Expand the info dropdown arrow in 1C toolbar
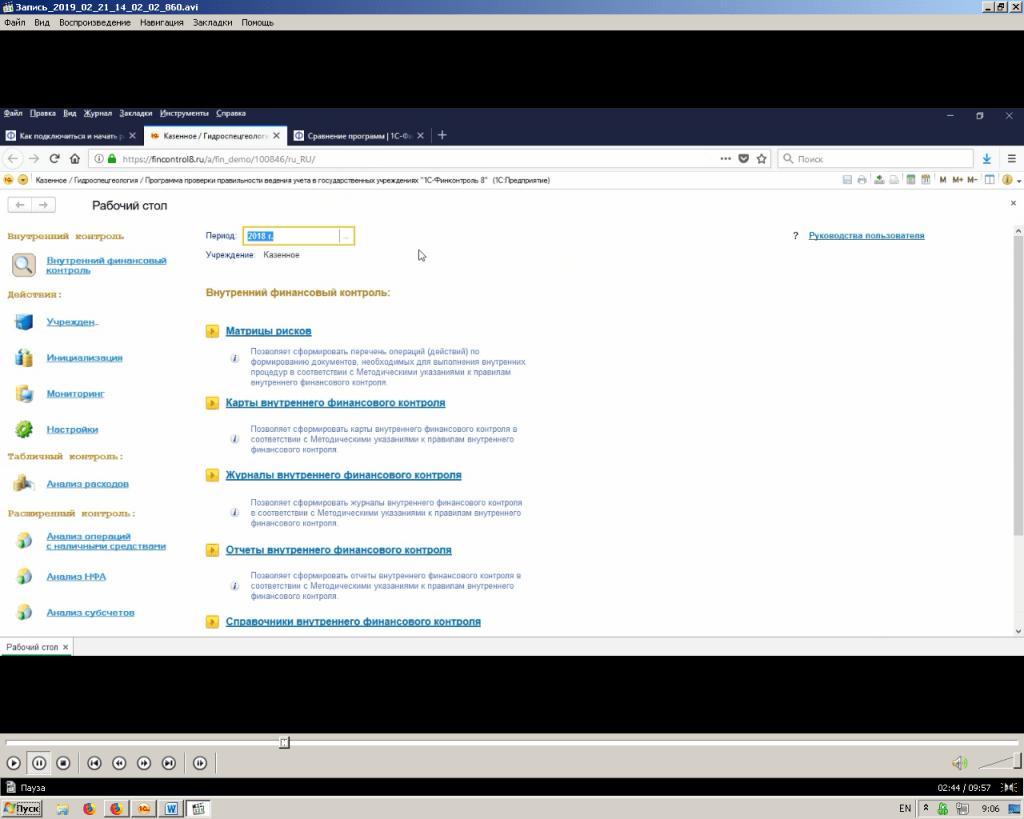Screen dimensions: 1024x819 (1018, 180)
